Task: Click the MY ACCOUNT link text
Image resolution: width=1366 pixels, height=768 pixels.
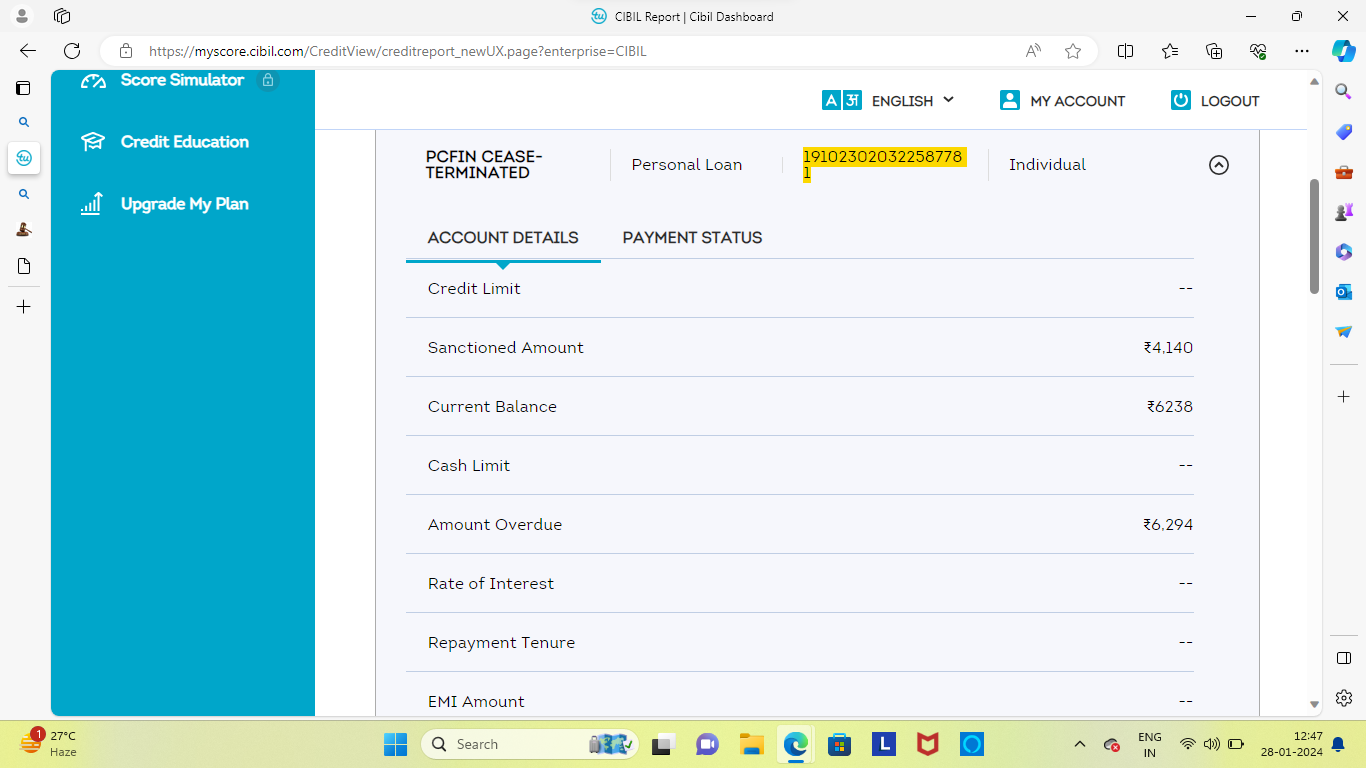Action: pos(1077,101)
